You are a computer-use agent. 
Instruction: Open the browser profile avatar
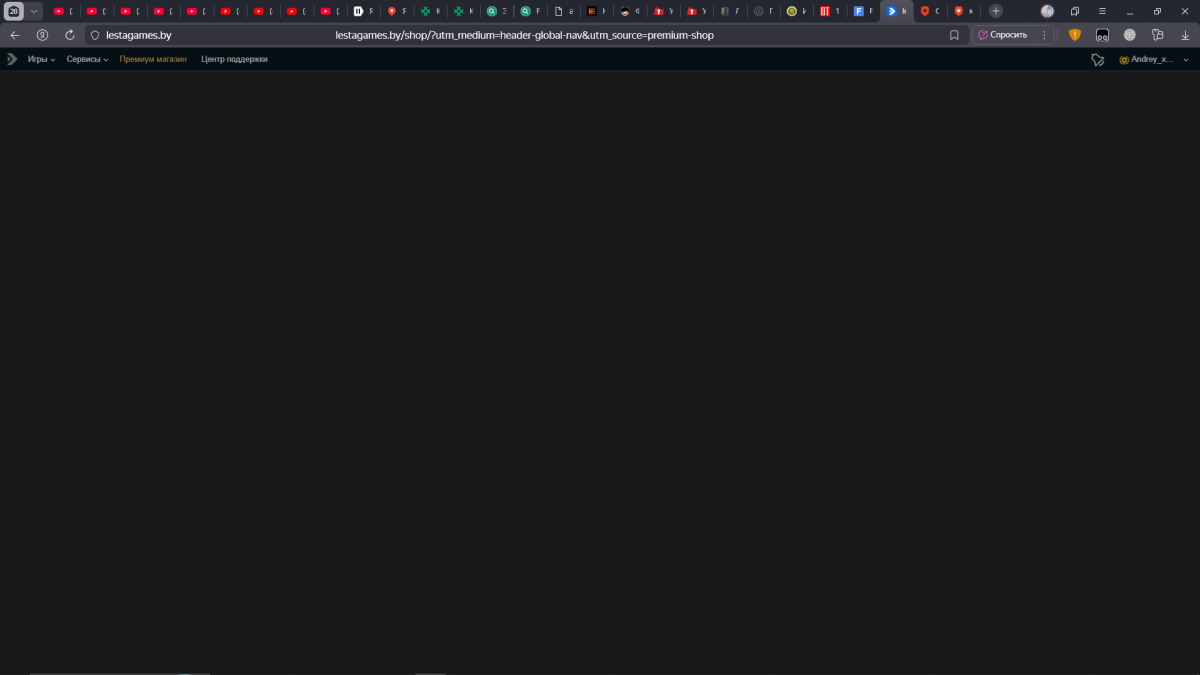click(x=1047, y=11)
